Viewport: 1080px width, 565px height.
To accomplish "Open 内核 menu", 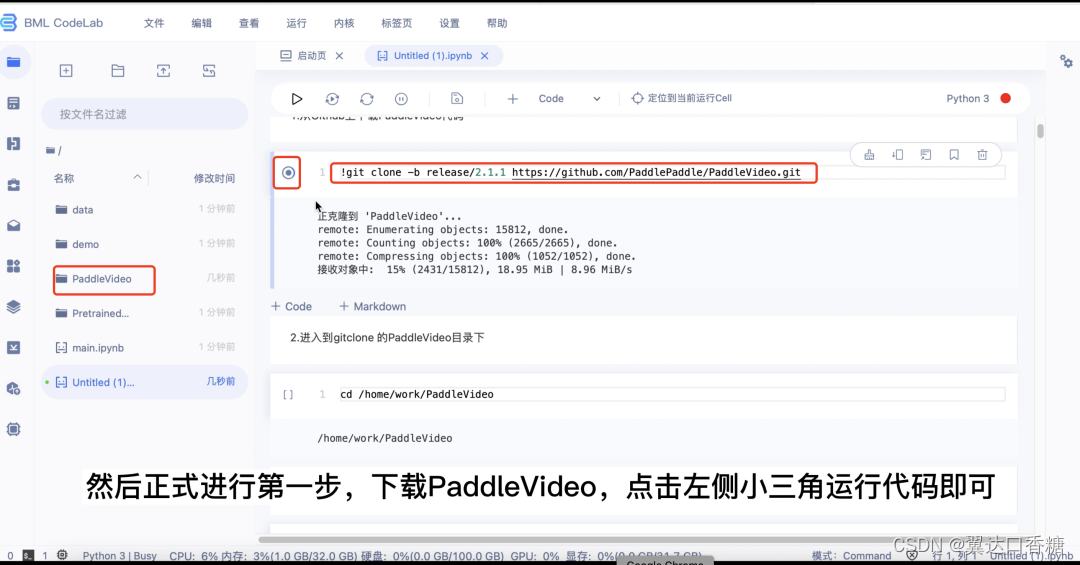I will (344, 23).
